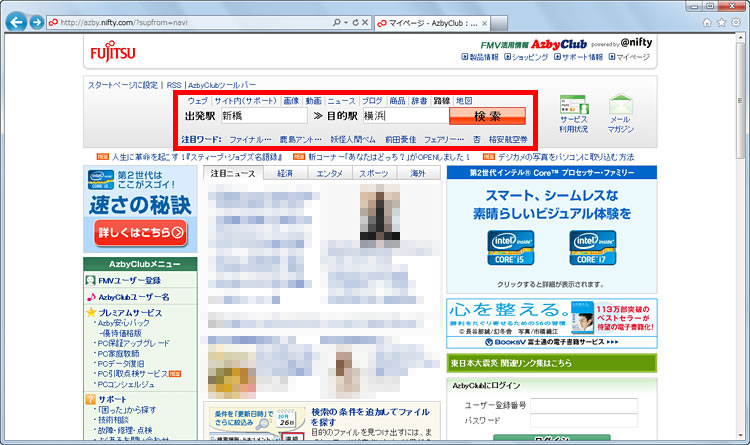Click the マイページ header link
This screenshot has width=750, height=445.
[x=629, y=57]
